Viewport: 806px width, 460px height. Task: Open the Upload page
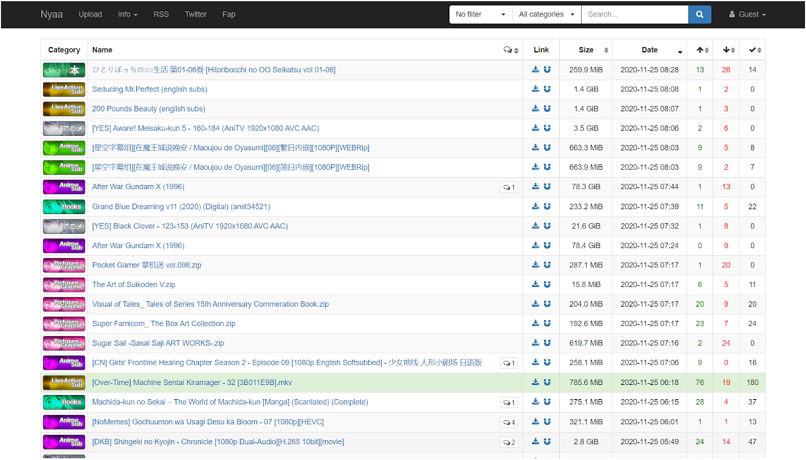pos(90,14)
